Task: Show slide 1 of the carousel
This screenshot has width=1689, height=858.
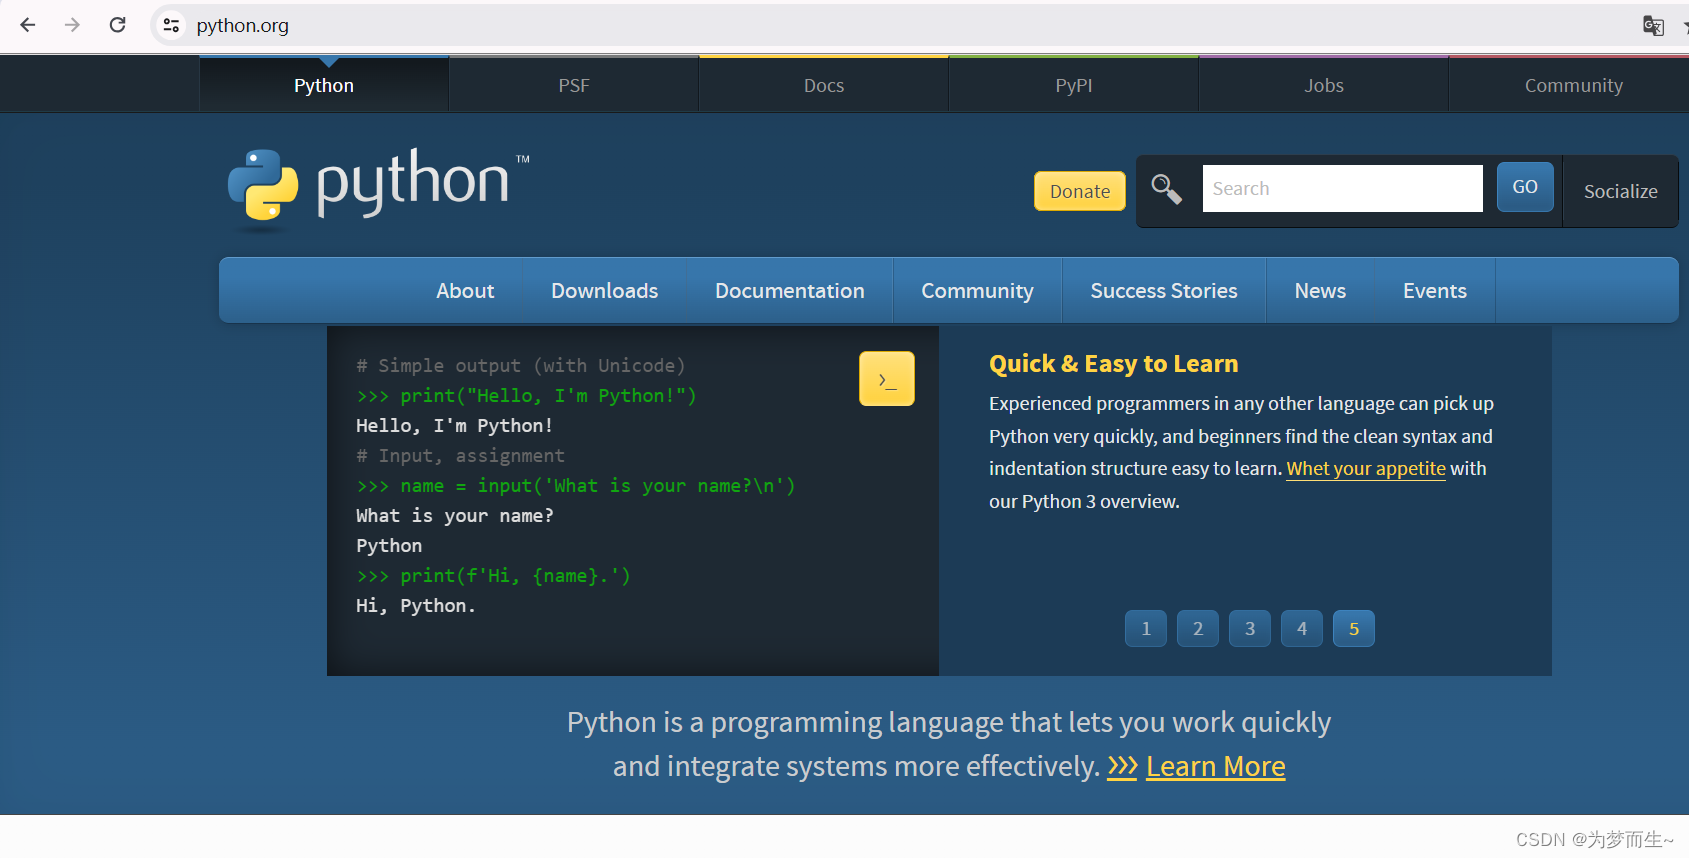Action: tap(1146, 629)
